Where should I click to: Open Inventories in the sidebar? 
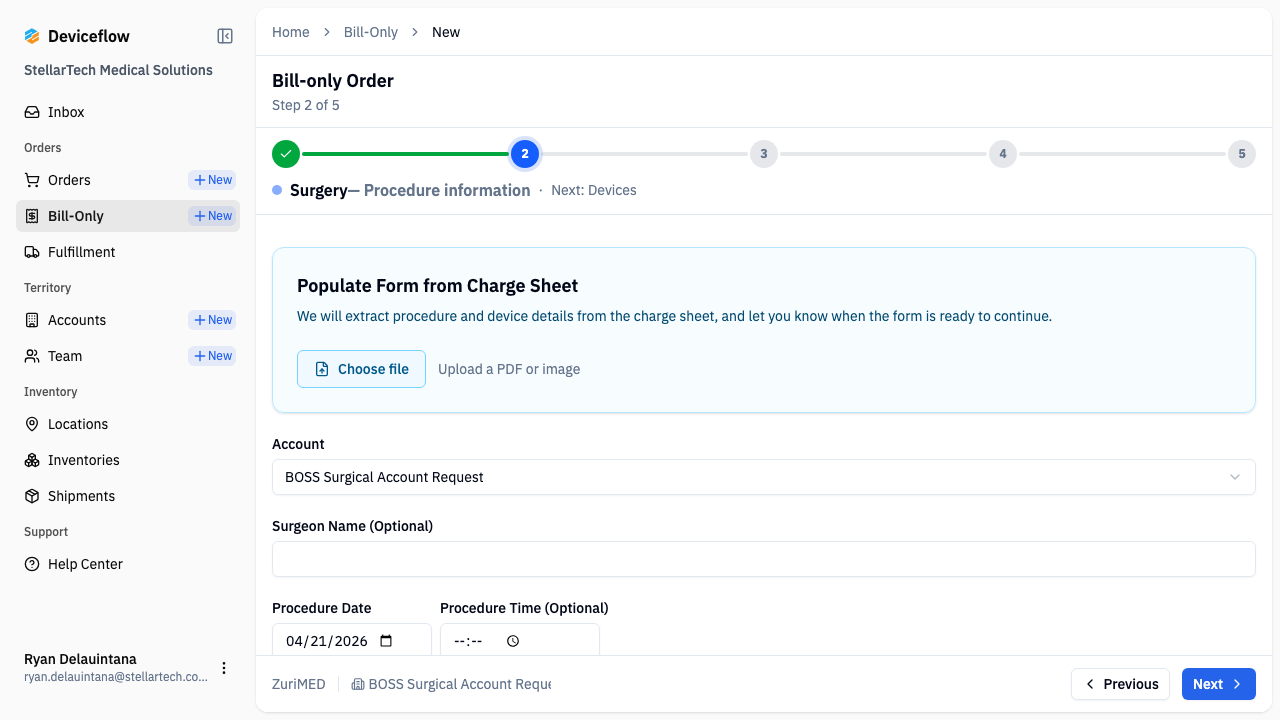point(83,460)
